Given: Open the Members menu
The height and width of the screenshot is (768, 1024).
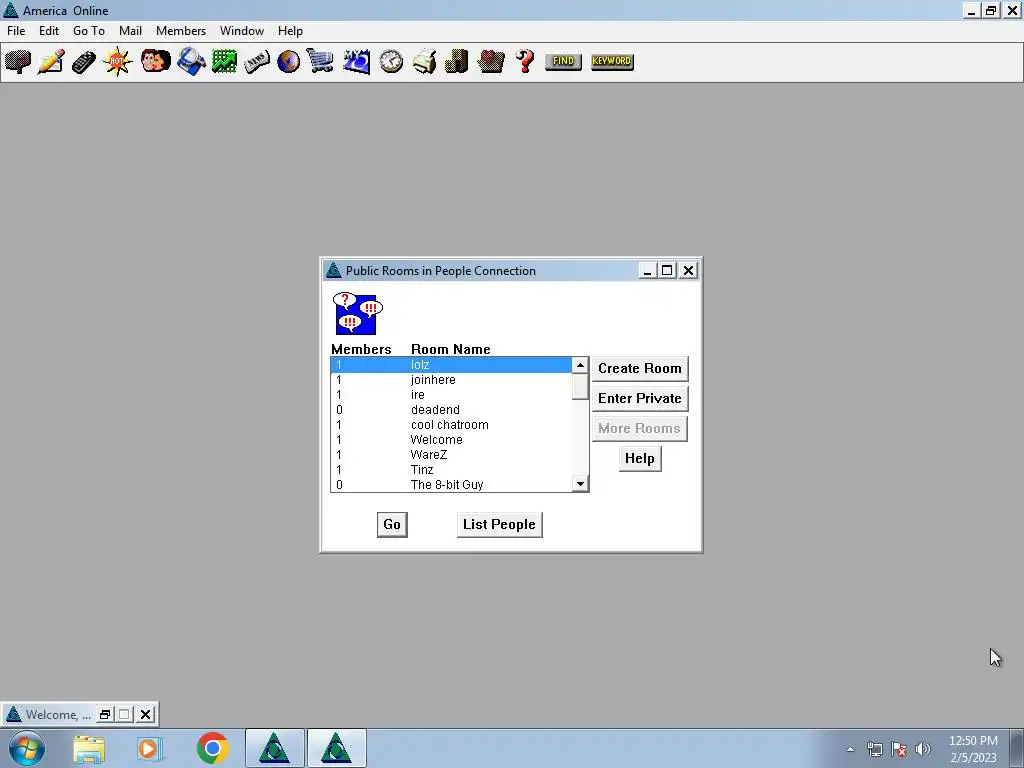Looking at the screenshot, I should 180,31.
